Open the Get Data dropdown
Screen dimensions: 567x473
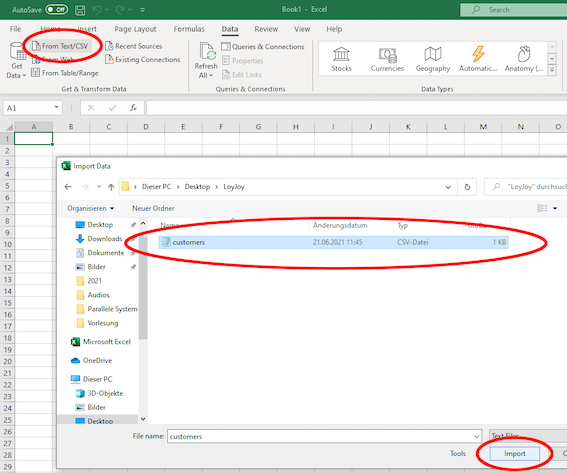click(x=17, y=60)
